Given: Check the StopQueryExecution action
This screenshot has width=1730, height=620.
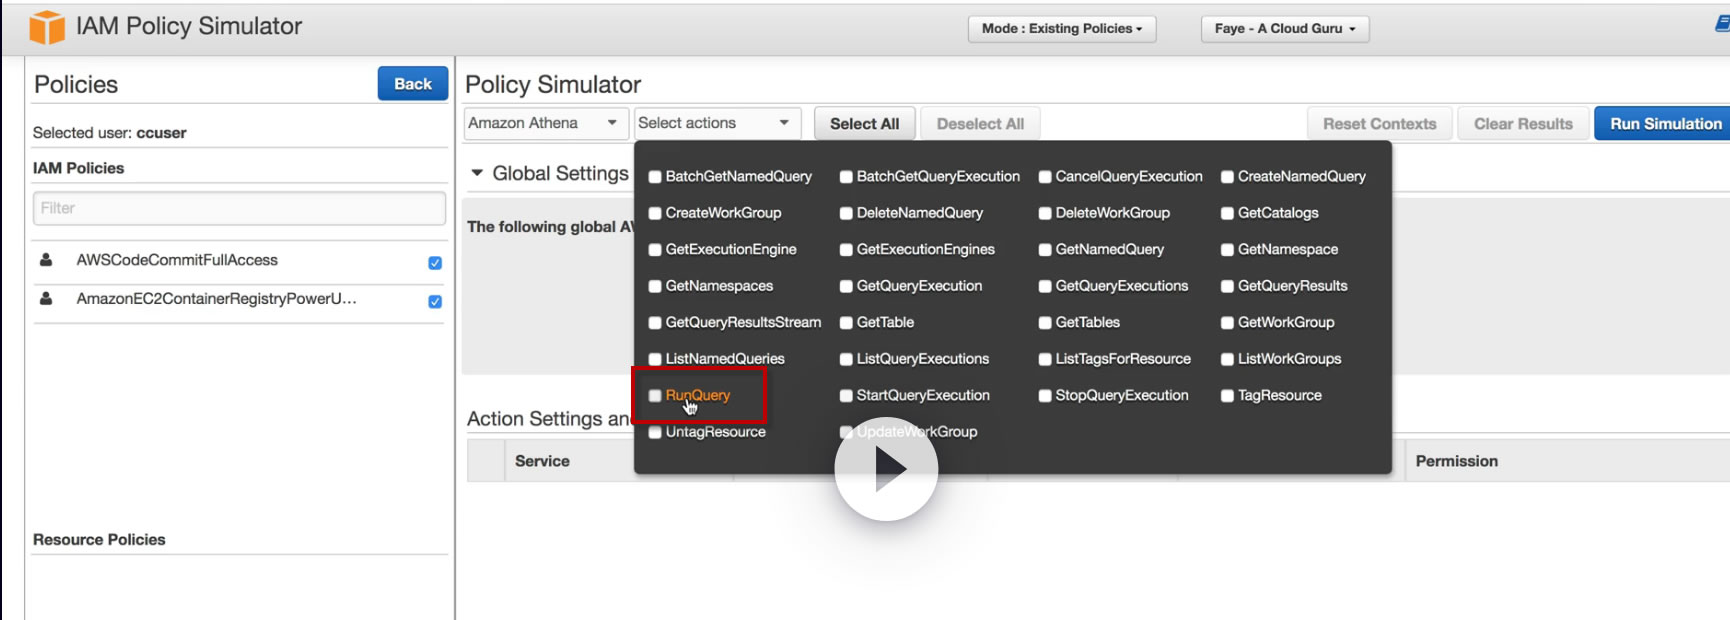Looking at the screenshot, I should coord(1045,396).
